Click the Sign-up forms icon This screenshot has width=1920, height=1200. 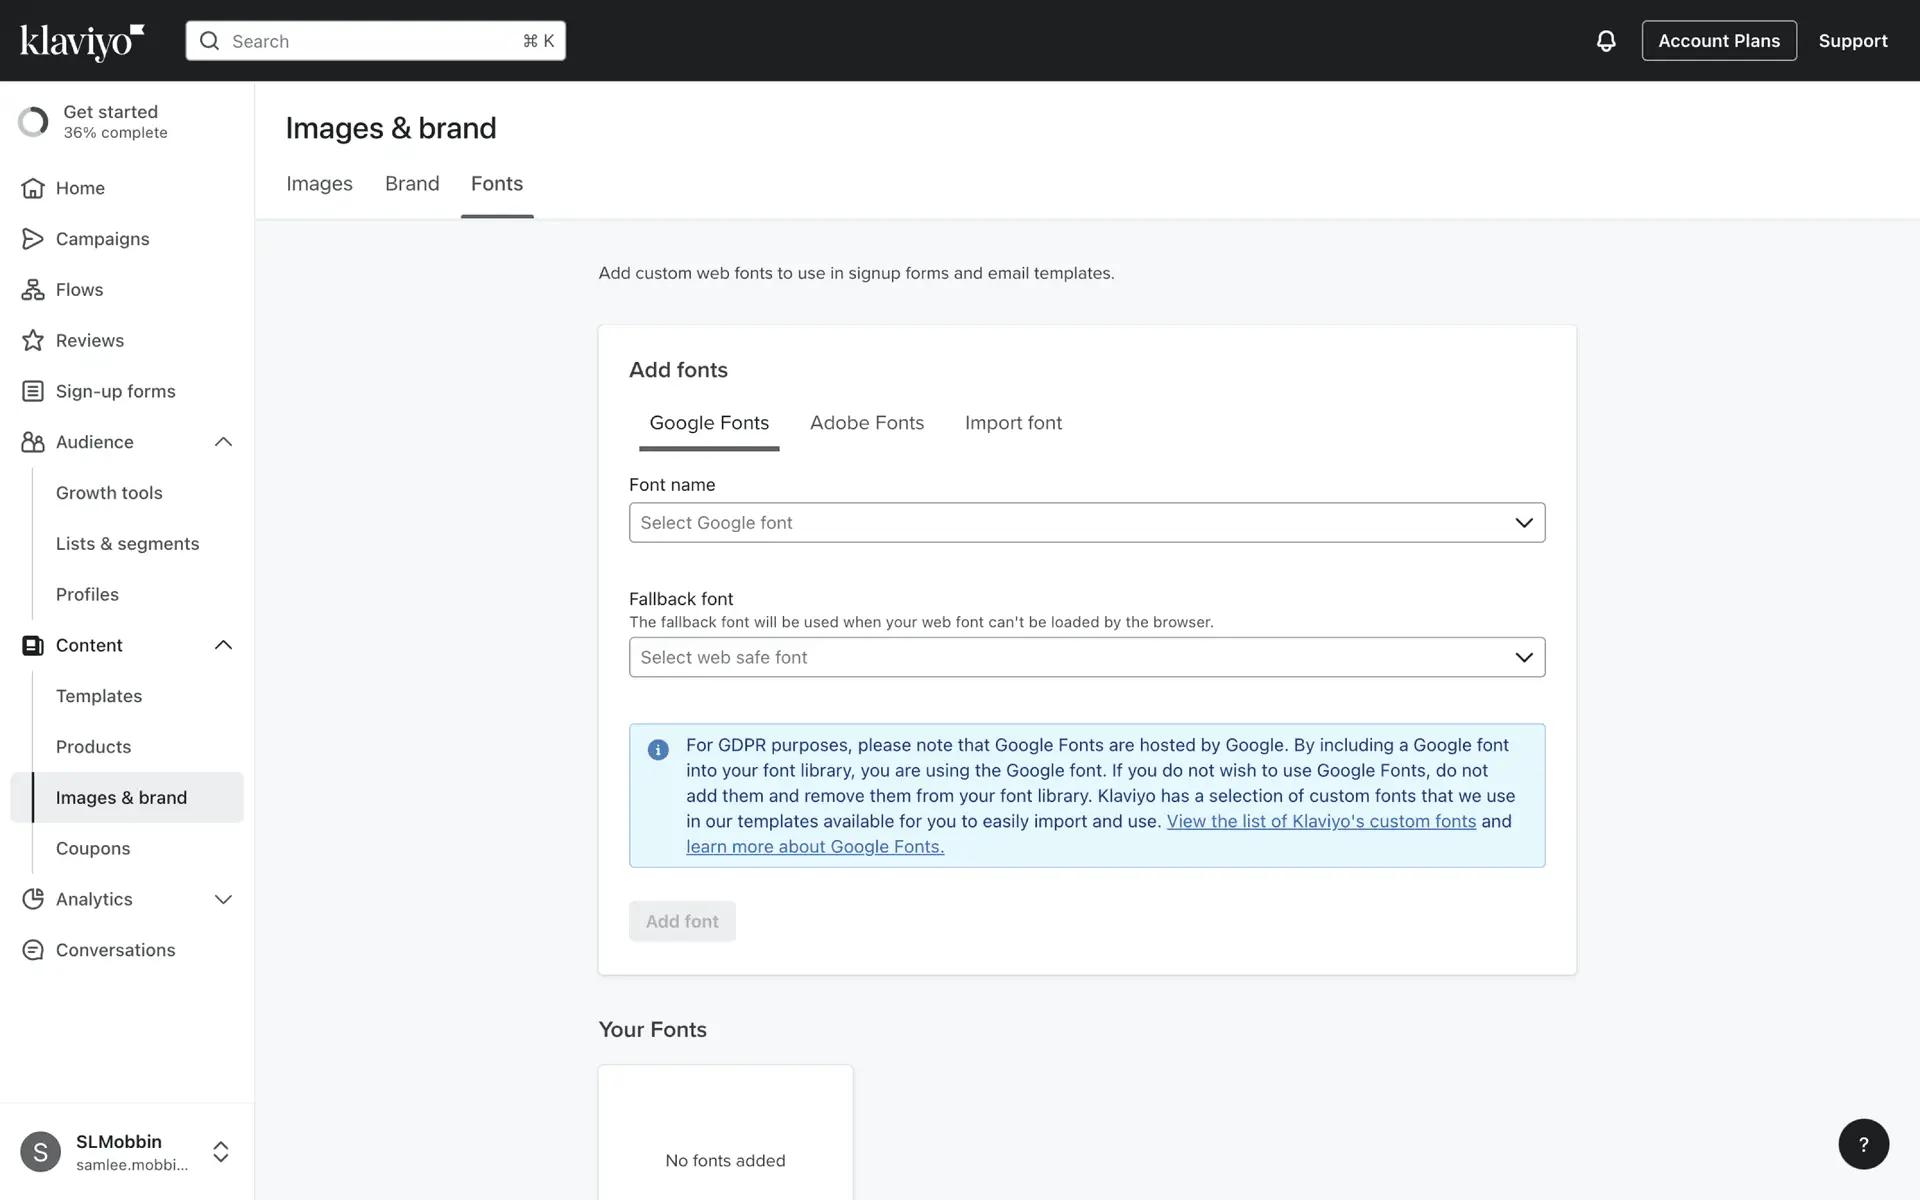33,391
